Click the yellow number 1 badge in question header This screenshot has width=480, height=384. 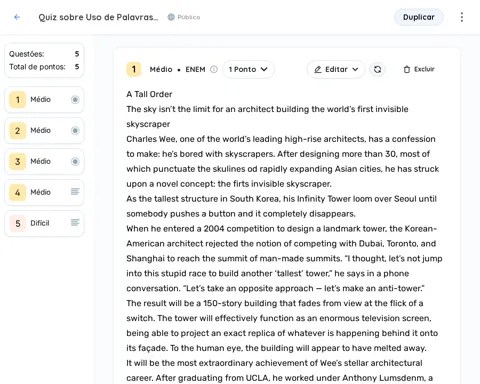134,69
